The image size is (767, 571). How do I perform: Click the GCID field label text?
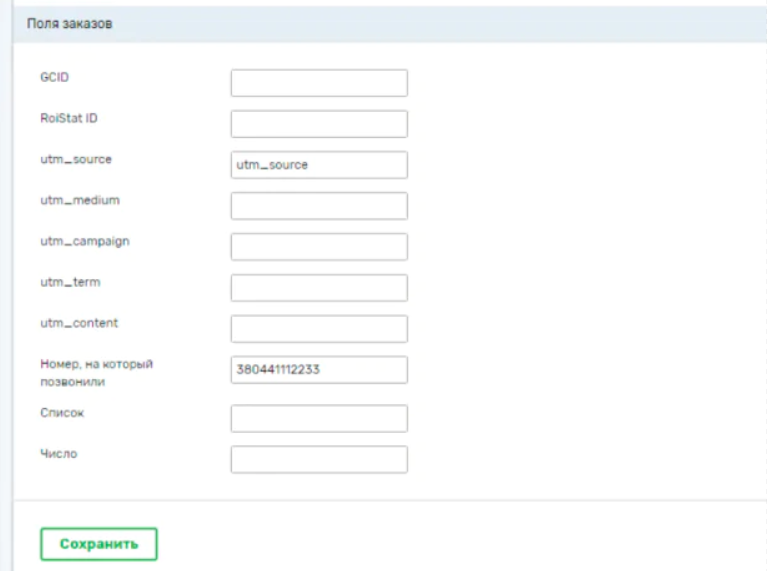(x=54, y=77)
